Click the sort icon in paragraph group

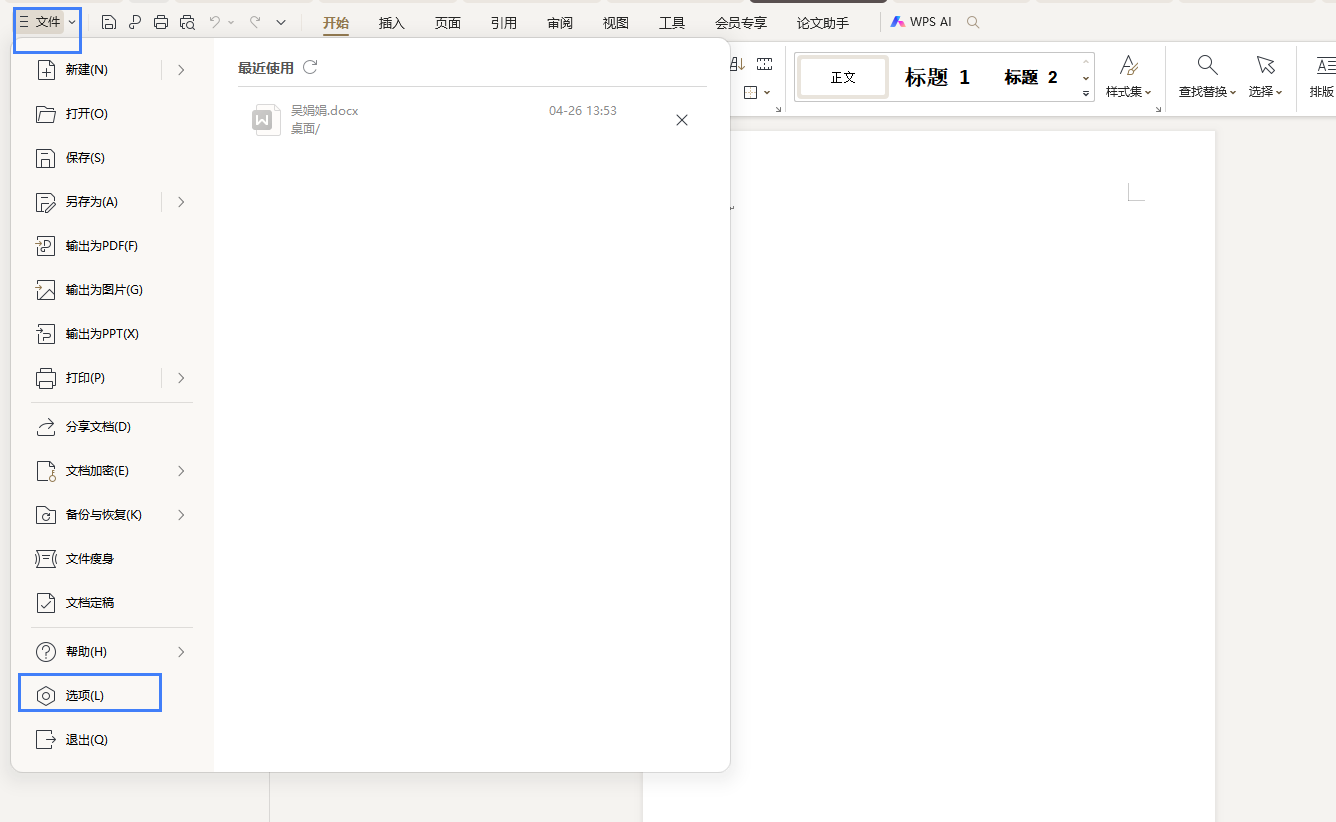coord(738,64)
